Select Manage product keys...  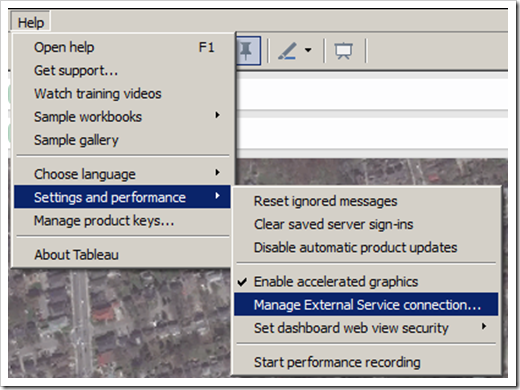click(x=122, y=221)
